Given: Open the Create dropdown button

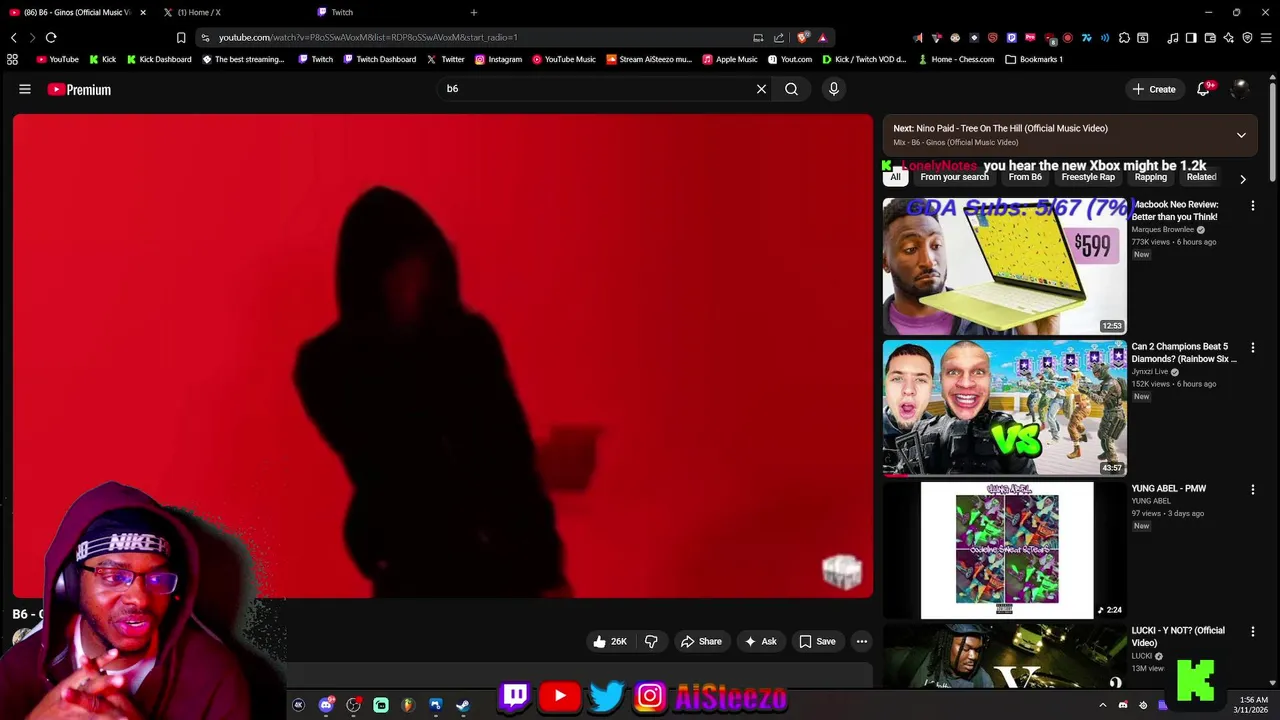Looking at the screenshot, I should [x=1154, y=89].
